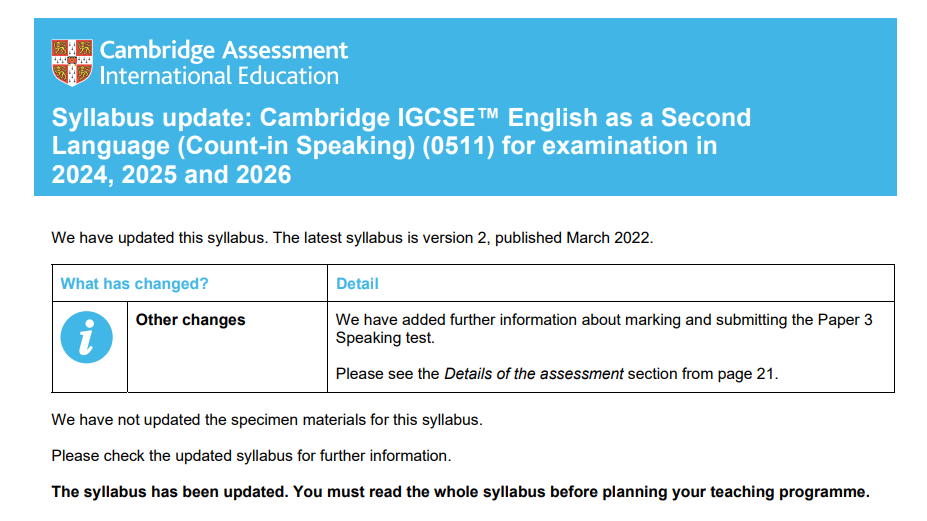
Task: Click the blue information circle icon
Action: 86,337
